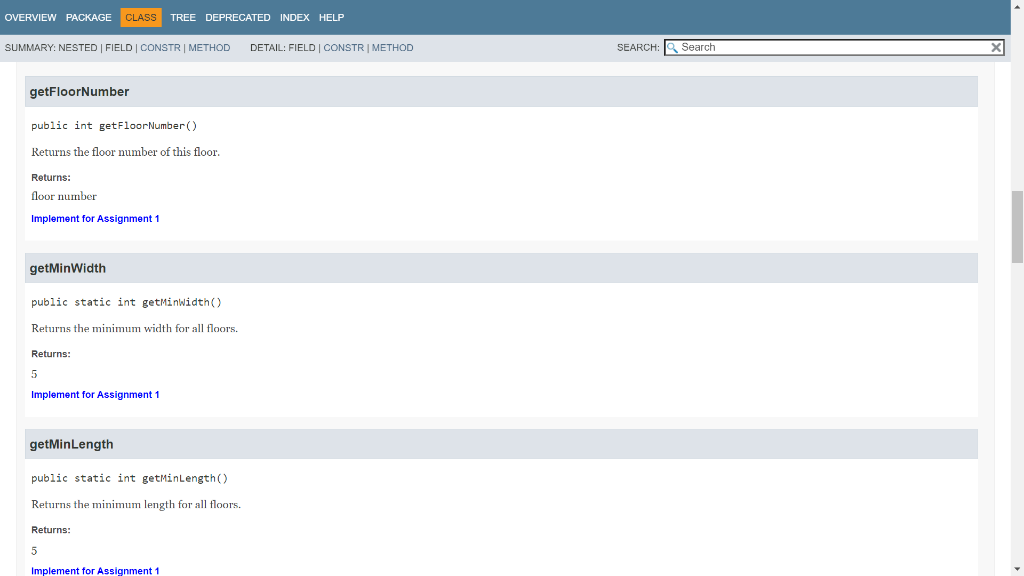The image size is (1024, 576).
Task: Select the CLASS navigation tab
Action: coord(140,17)
